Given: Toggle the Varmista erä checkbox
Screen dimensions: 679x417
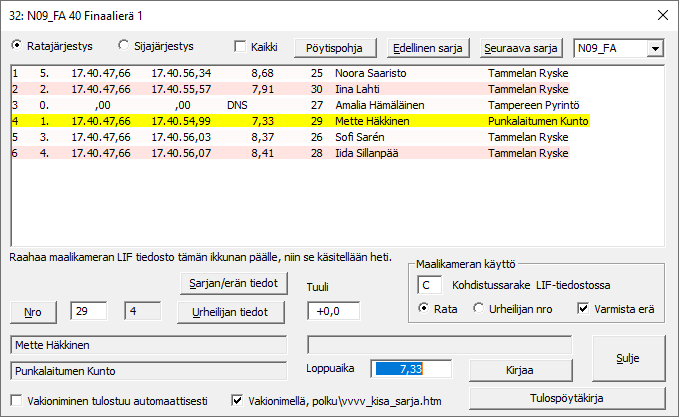Looking at the screenshot, I should point(584,310).
